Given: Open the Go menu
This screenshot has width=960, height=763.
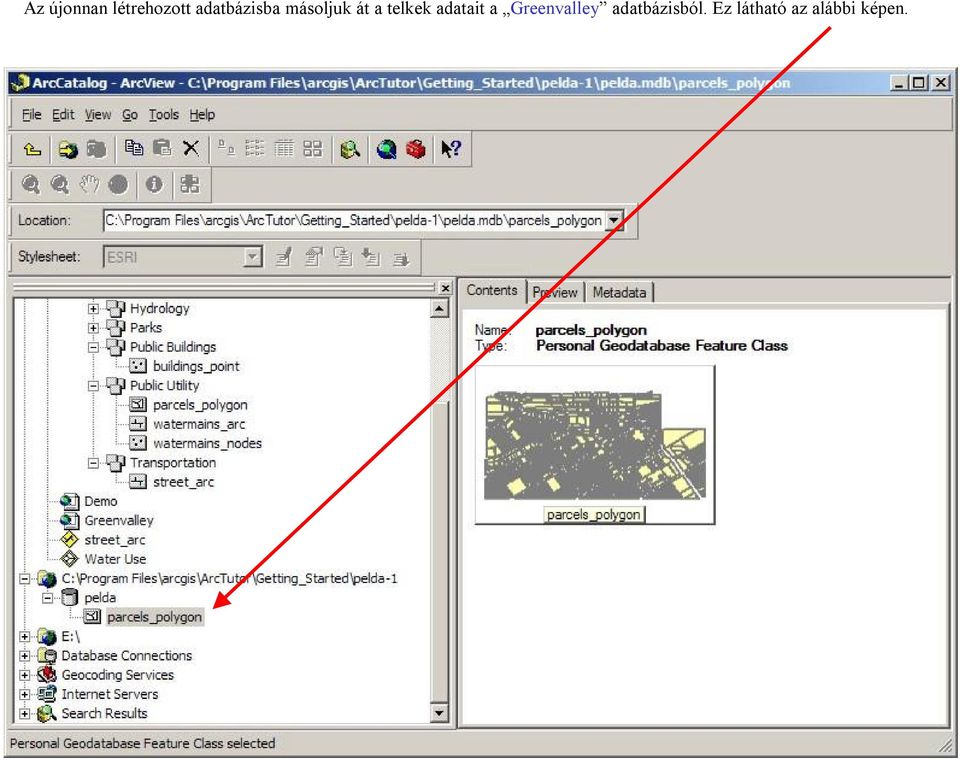Looking at the screenshot, I should [130, 115].
